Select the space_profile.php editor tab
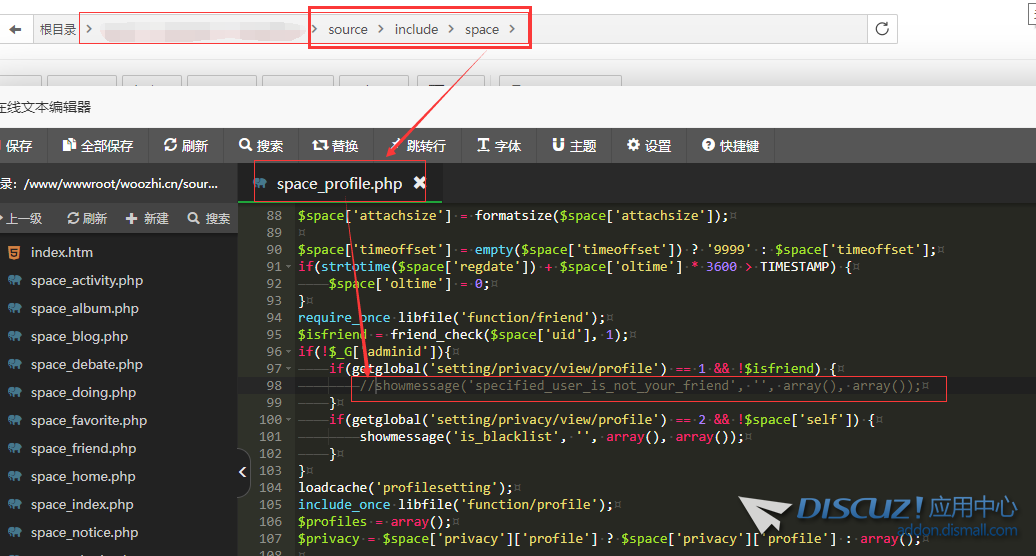 coord(338,184)
